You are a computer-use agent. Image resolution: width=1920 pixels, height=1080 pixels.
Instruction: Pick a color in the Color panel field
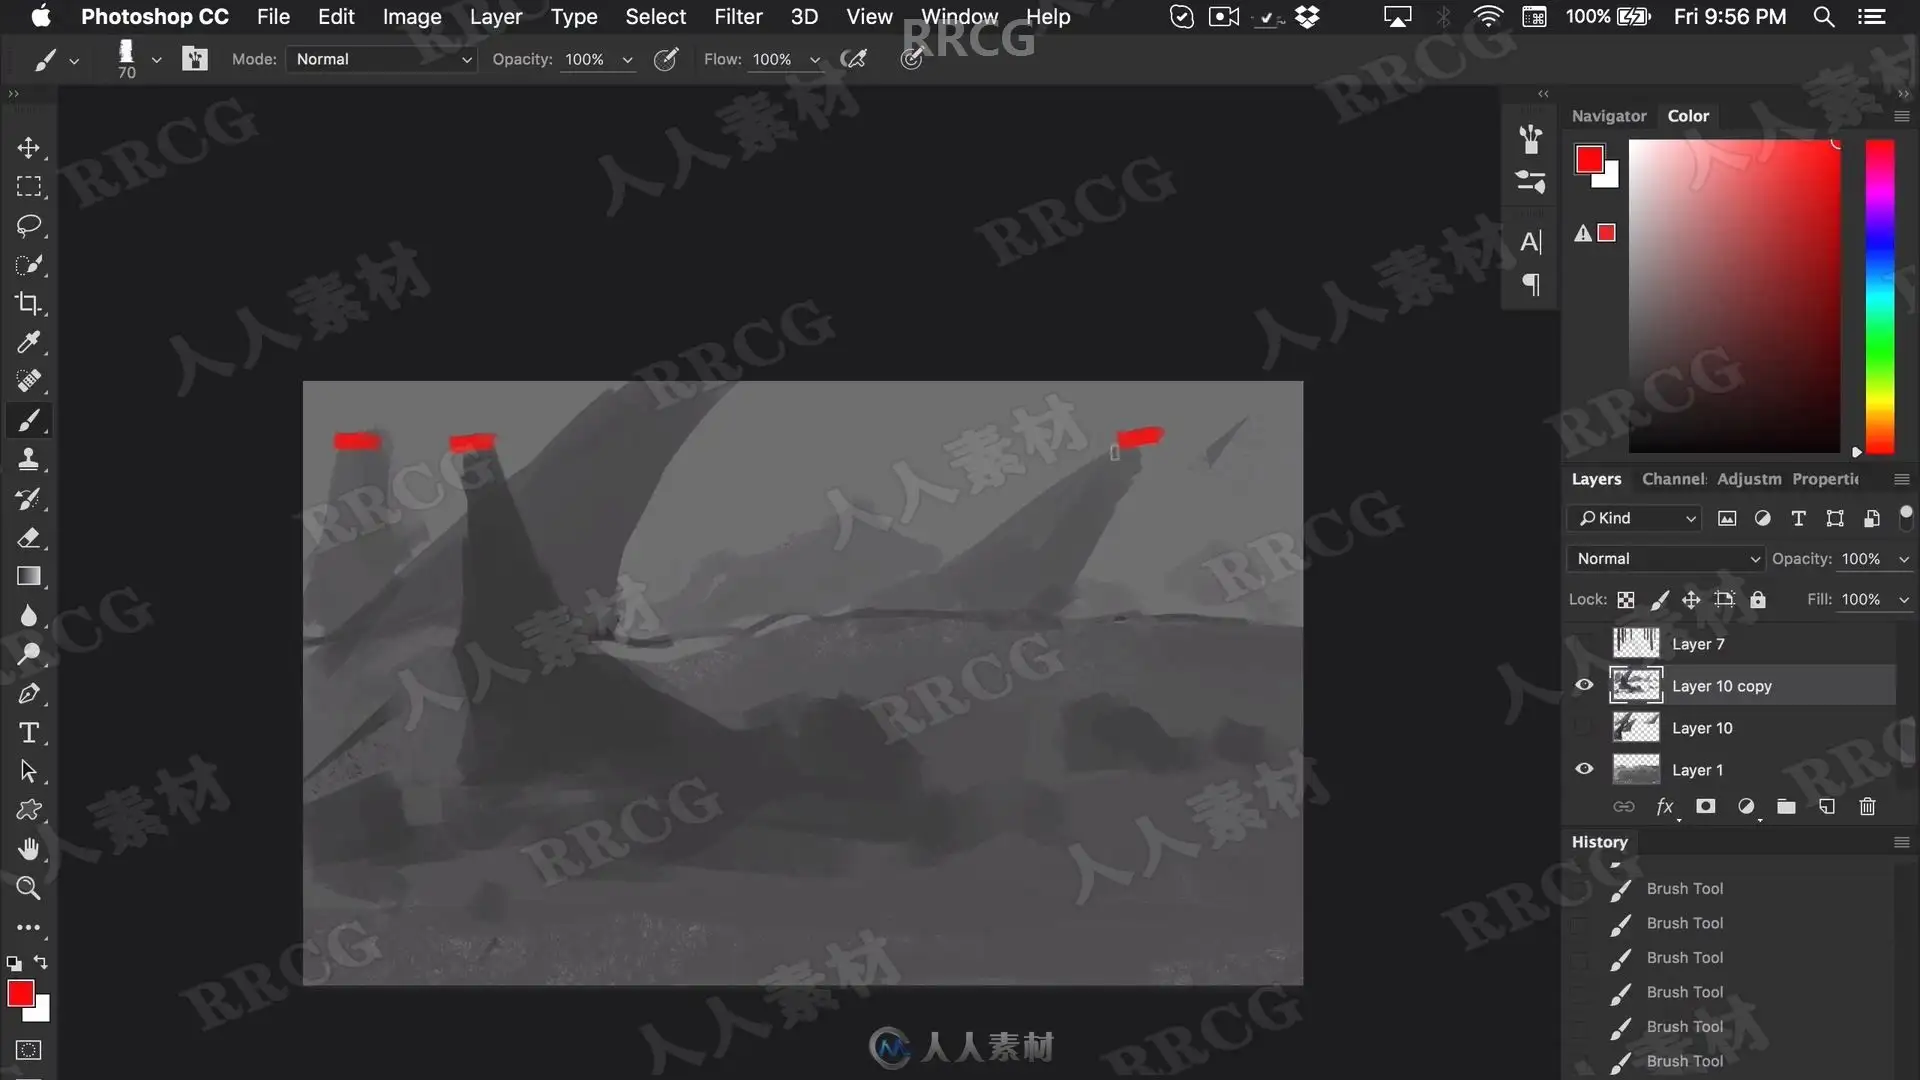[1734, 296]
